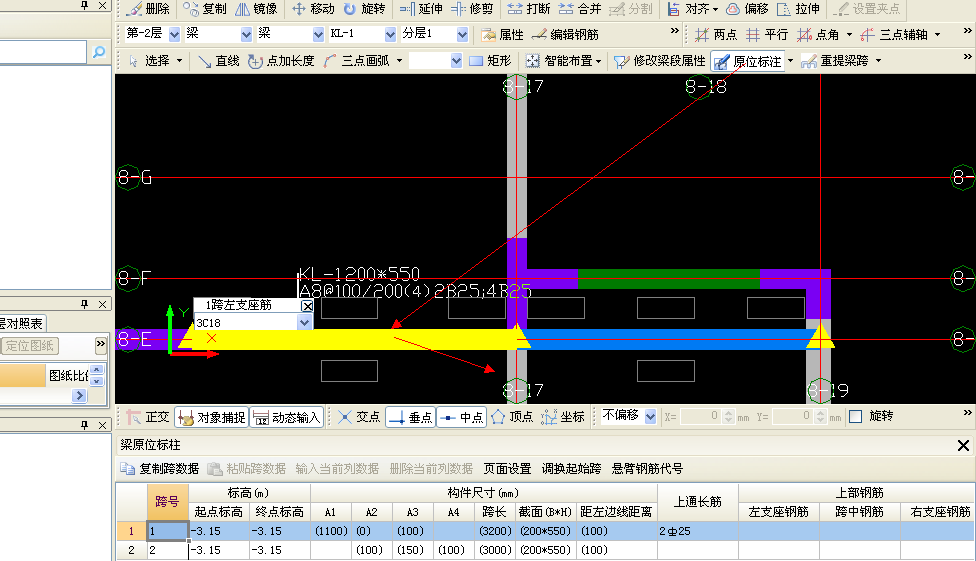Click the 定位图纸 button
Screen dimensions: 976x561
pyautogui.click(x=30, y=346)
